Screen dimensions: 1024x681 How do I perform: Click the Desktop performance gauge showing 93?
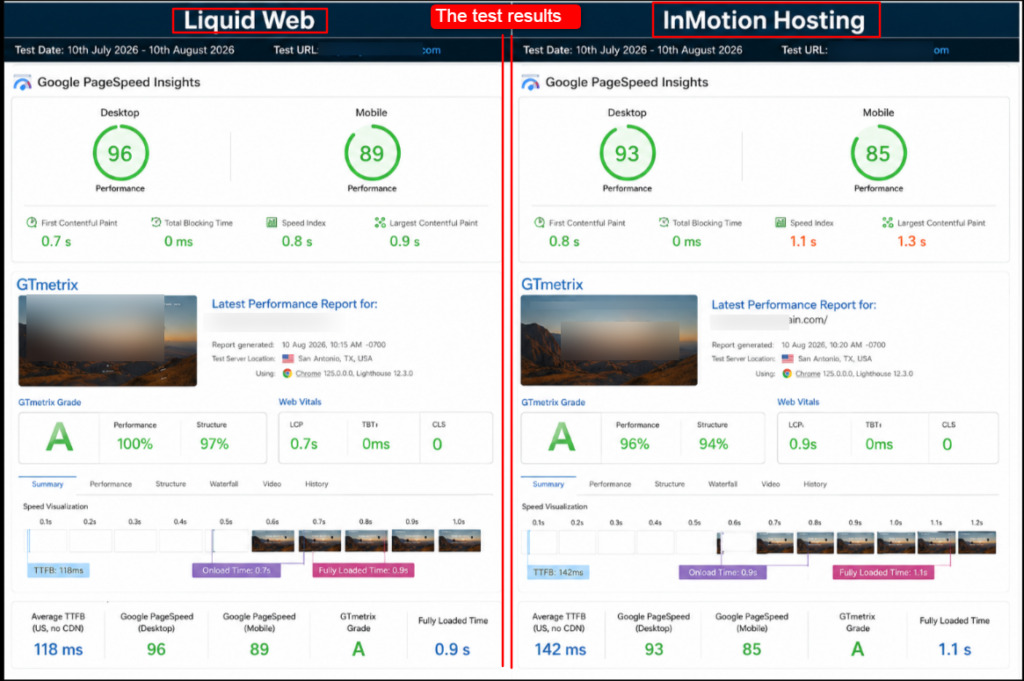[627, 153]
